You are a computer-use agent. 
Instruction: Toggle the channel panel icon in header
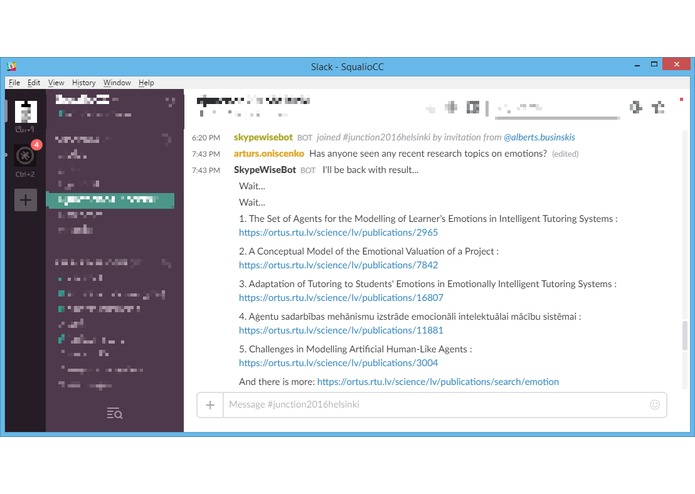[x=473, y=107]
